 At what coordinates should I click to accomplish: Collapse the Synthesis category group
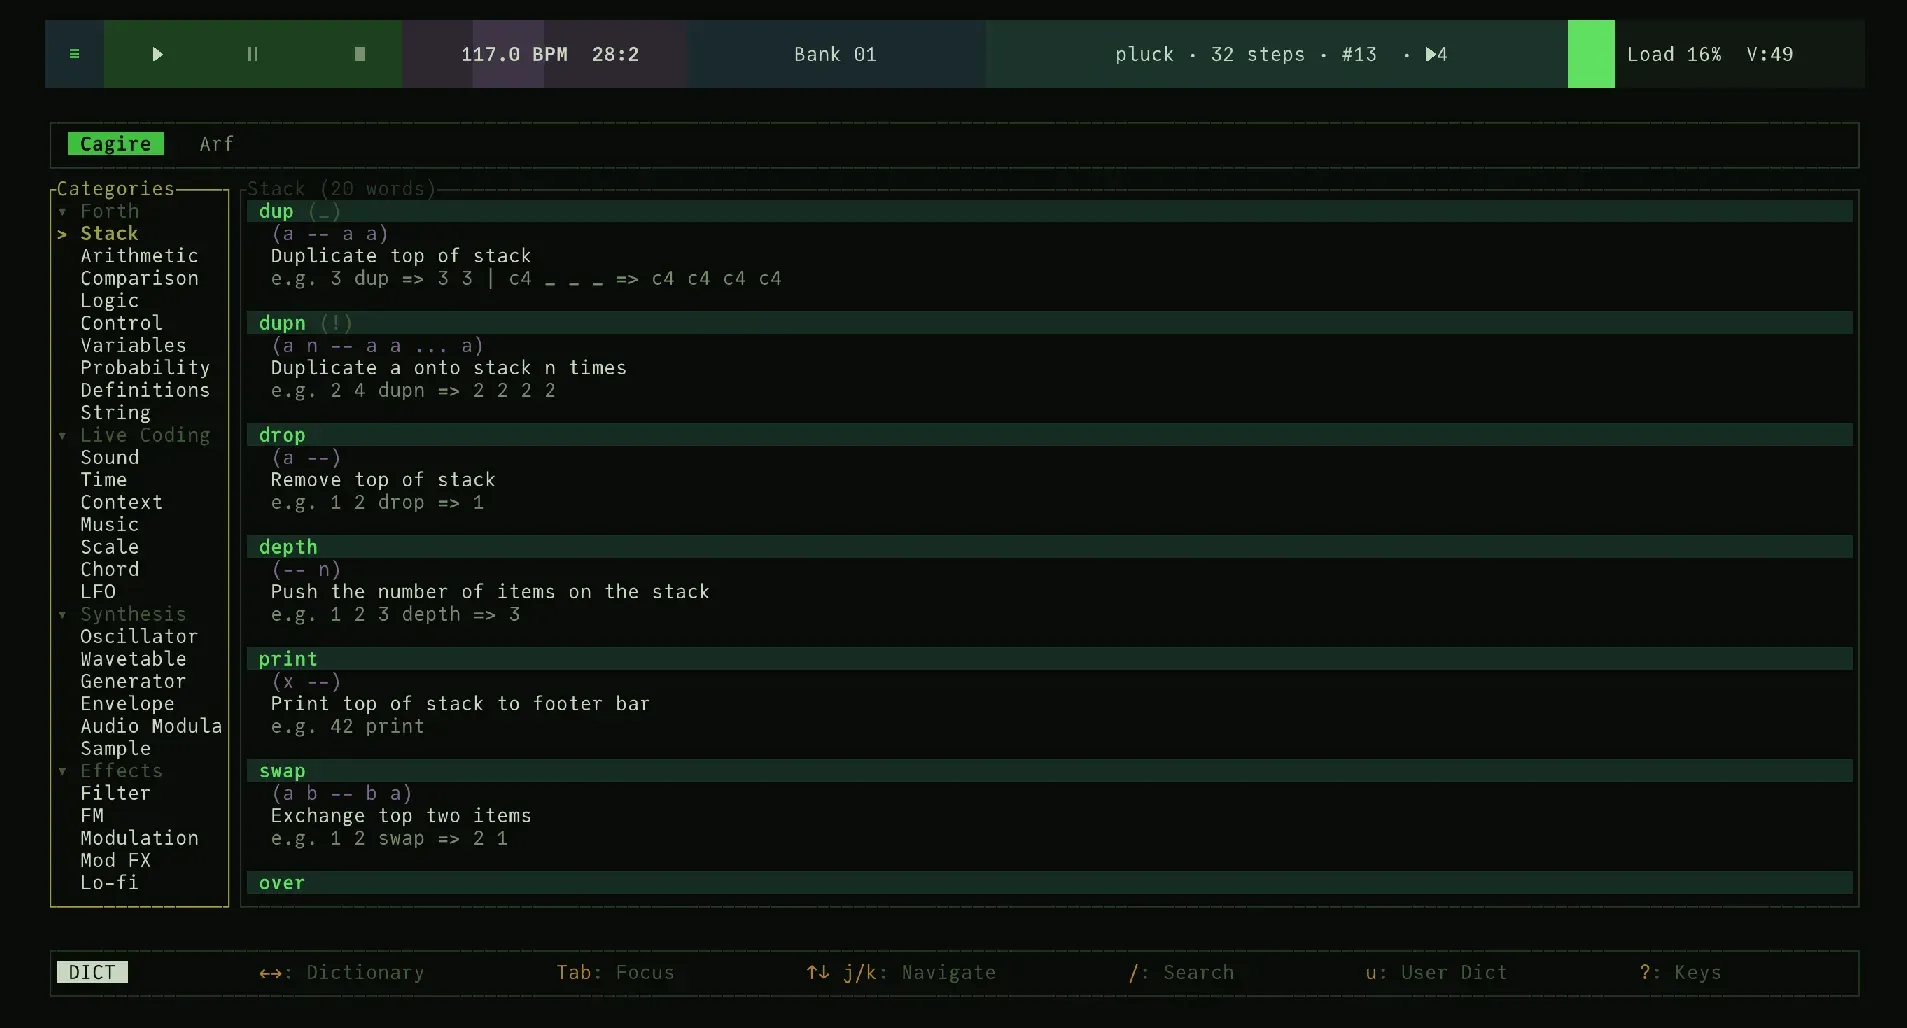[122, 614]
